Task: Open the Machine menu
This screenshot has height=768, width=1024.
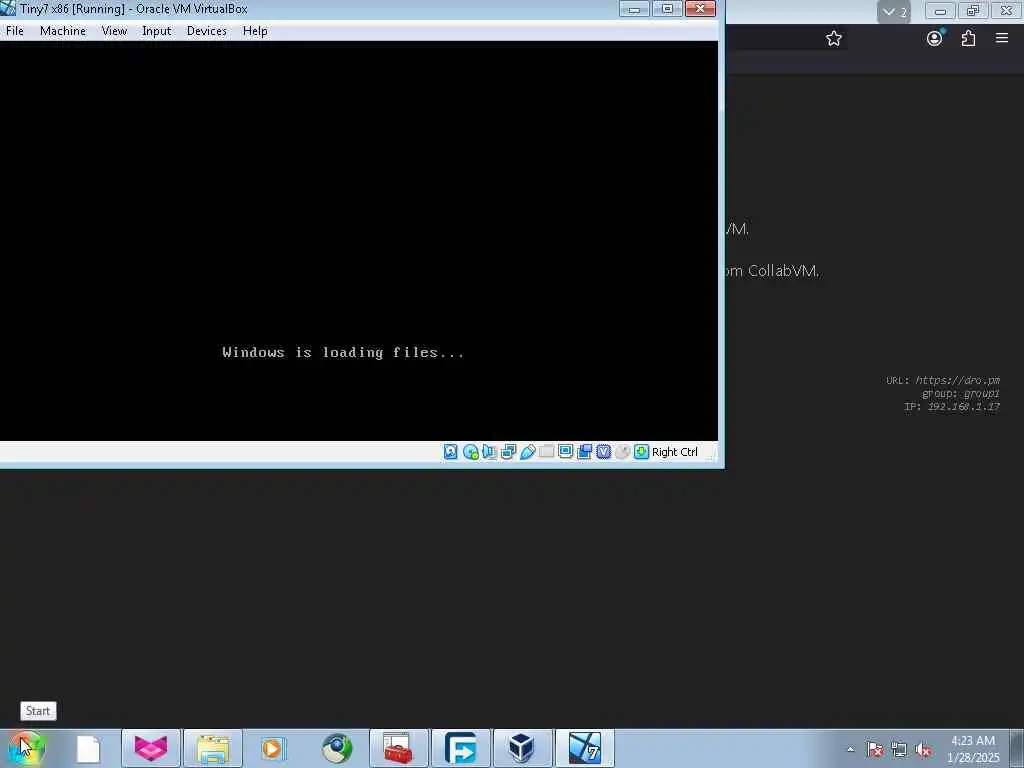Action: pos(63,31)
